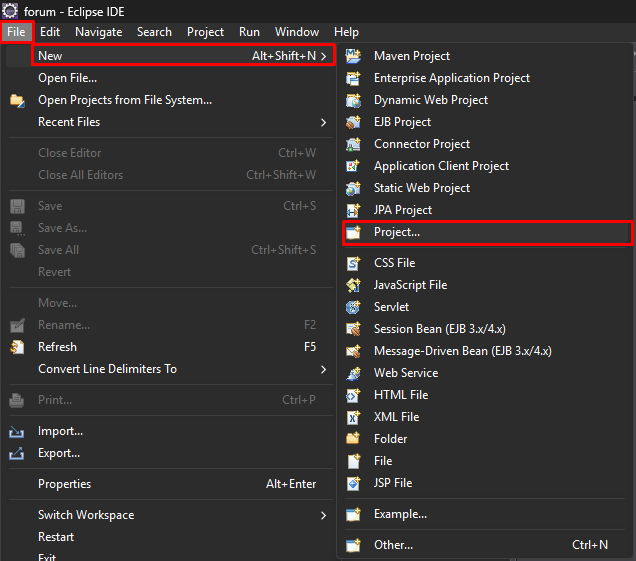Open the Navigate menu

point(98,32)
